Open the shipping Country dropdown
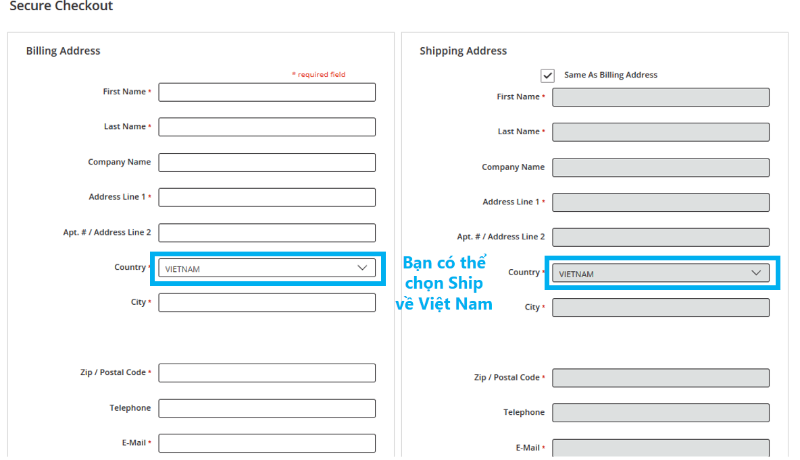 coord(660,273)
